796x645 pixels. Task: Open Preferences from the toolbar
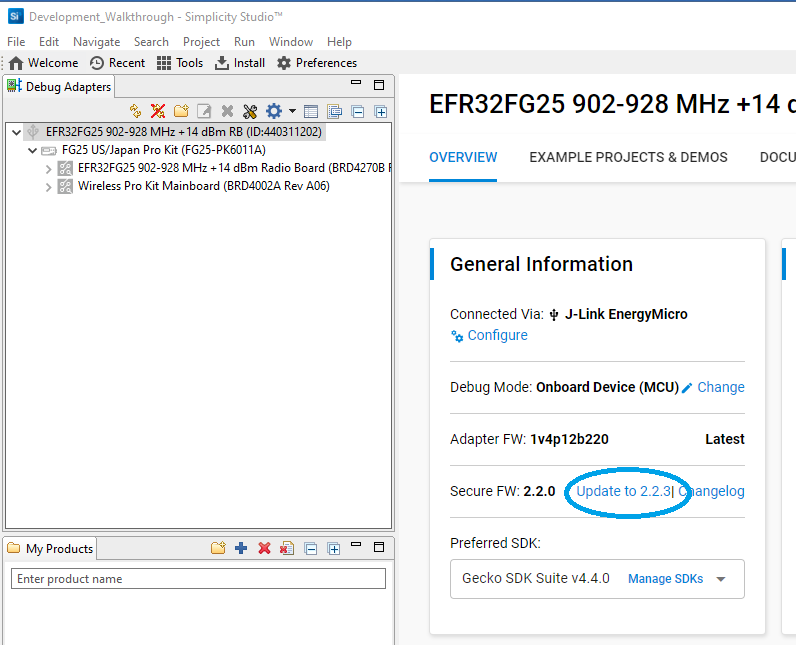pos(316,63)
